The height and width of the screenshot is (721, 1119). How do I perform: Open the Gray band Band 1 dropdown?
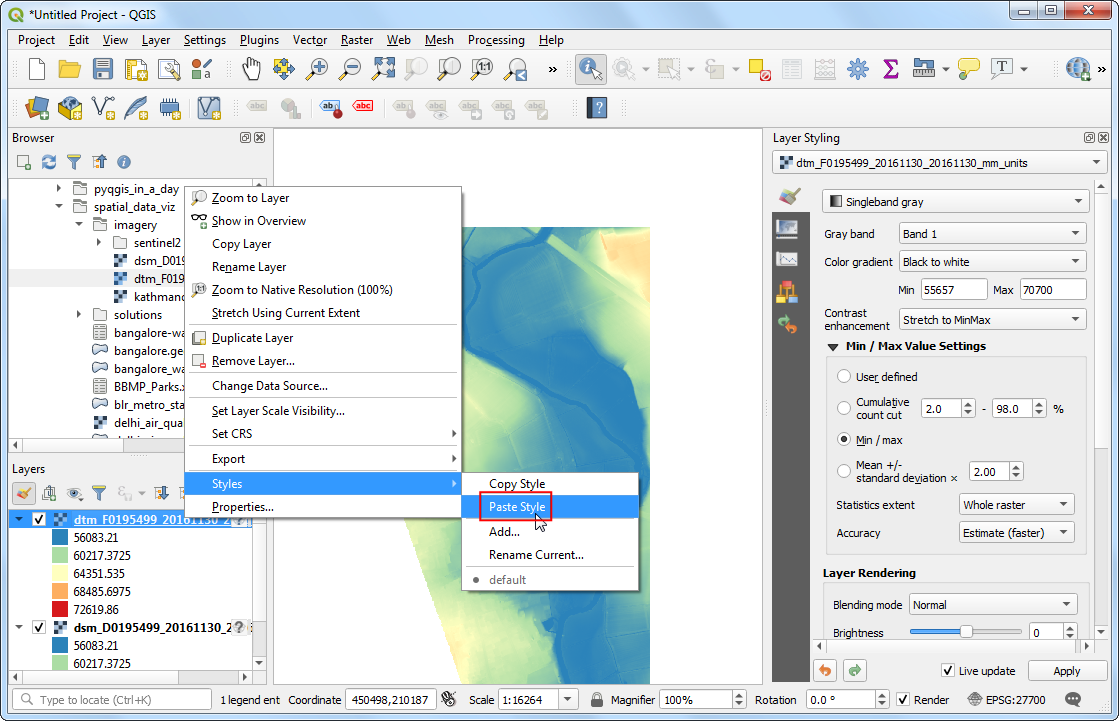tap(993, 233)
